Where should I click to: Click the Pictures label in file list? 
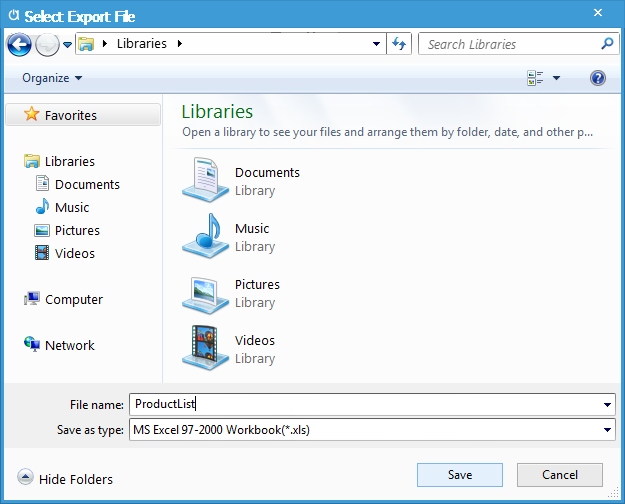click(x=257, y=285)
